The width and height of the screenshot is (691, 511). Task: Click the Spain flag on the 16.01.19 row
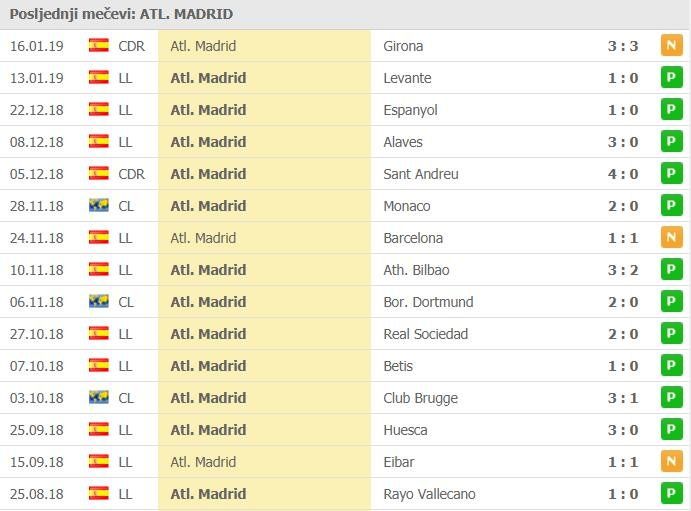tap(98, 46)
